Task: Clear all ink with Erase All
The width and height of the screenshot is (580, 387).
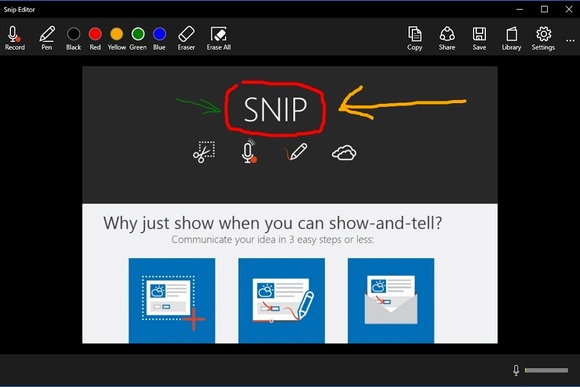Action: pos(219,38)
